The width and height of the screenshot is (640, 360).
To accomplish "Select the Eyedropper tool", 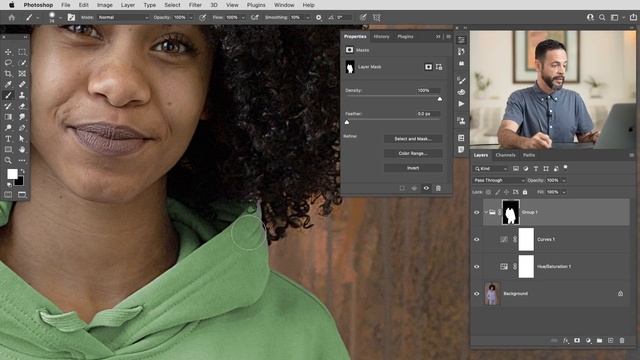I will coord(8,84).
